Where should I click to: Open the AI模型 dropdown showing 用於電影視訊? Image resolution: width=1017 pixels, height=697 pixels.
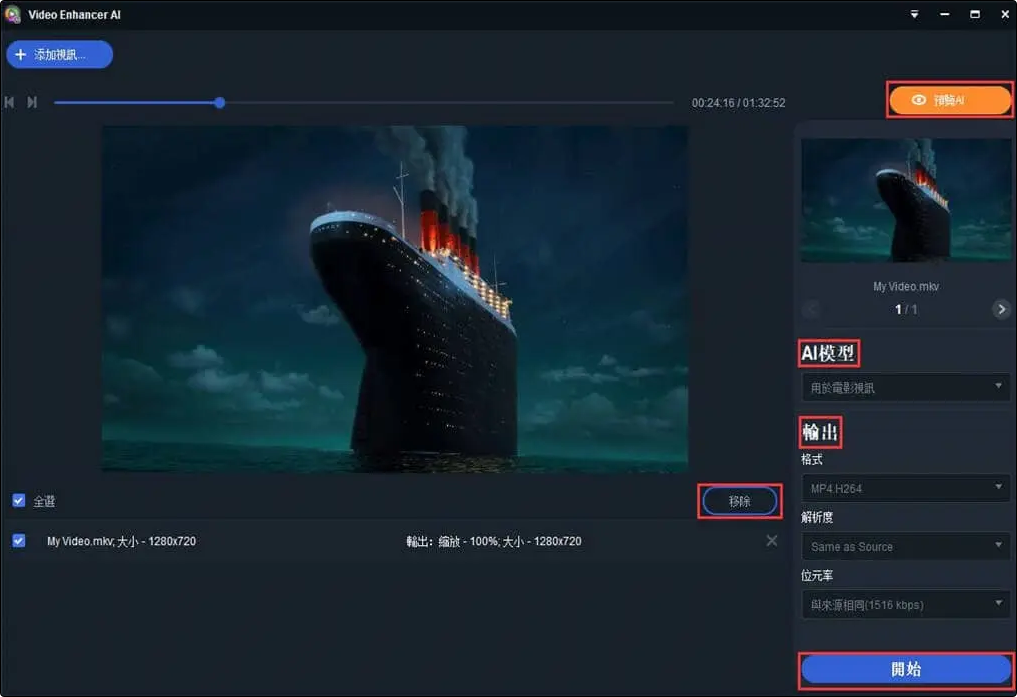905,387
